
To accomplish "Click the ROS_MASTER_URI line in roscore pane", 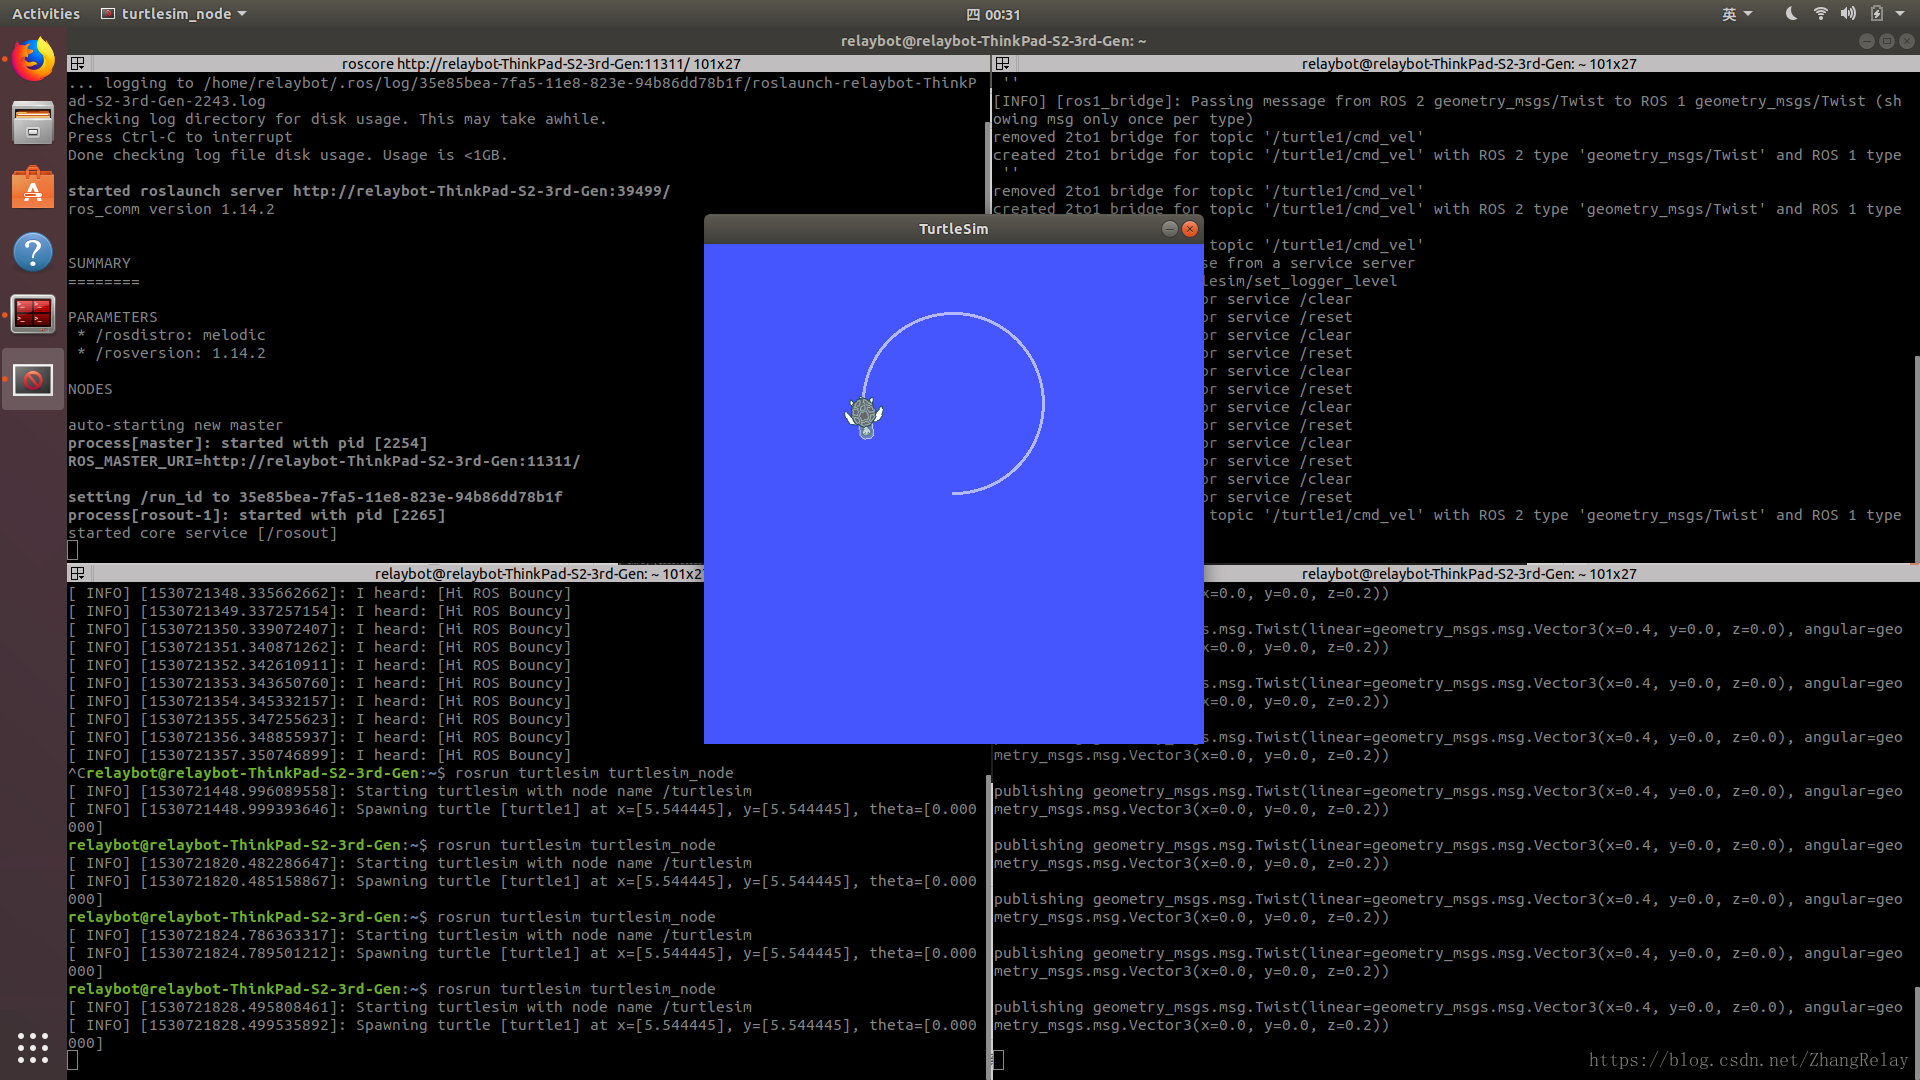I will [x=324, y=461].
